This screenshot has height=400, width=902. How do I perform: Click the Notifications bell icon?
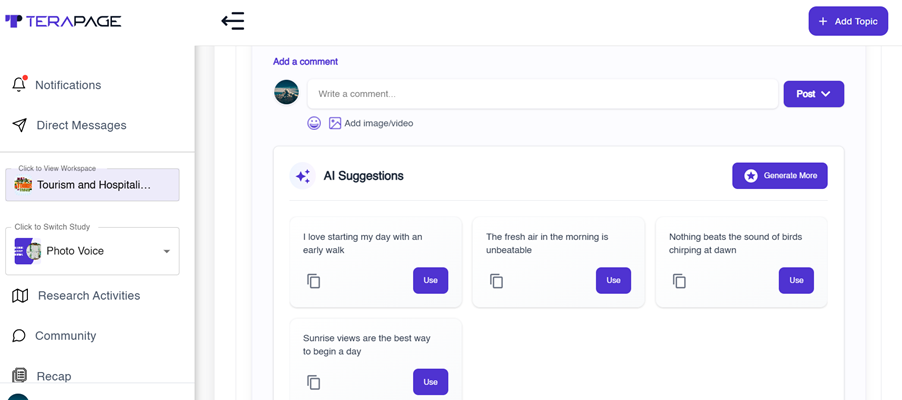pos(19,85)
